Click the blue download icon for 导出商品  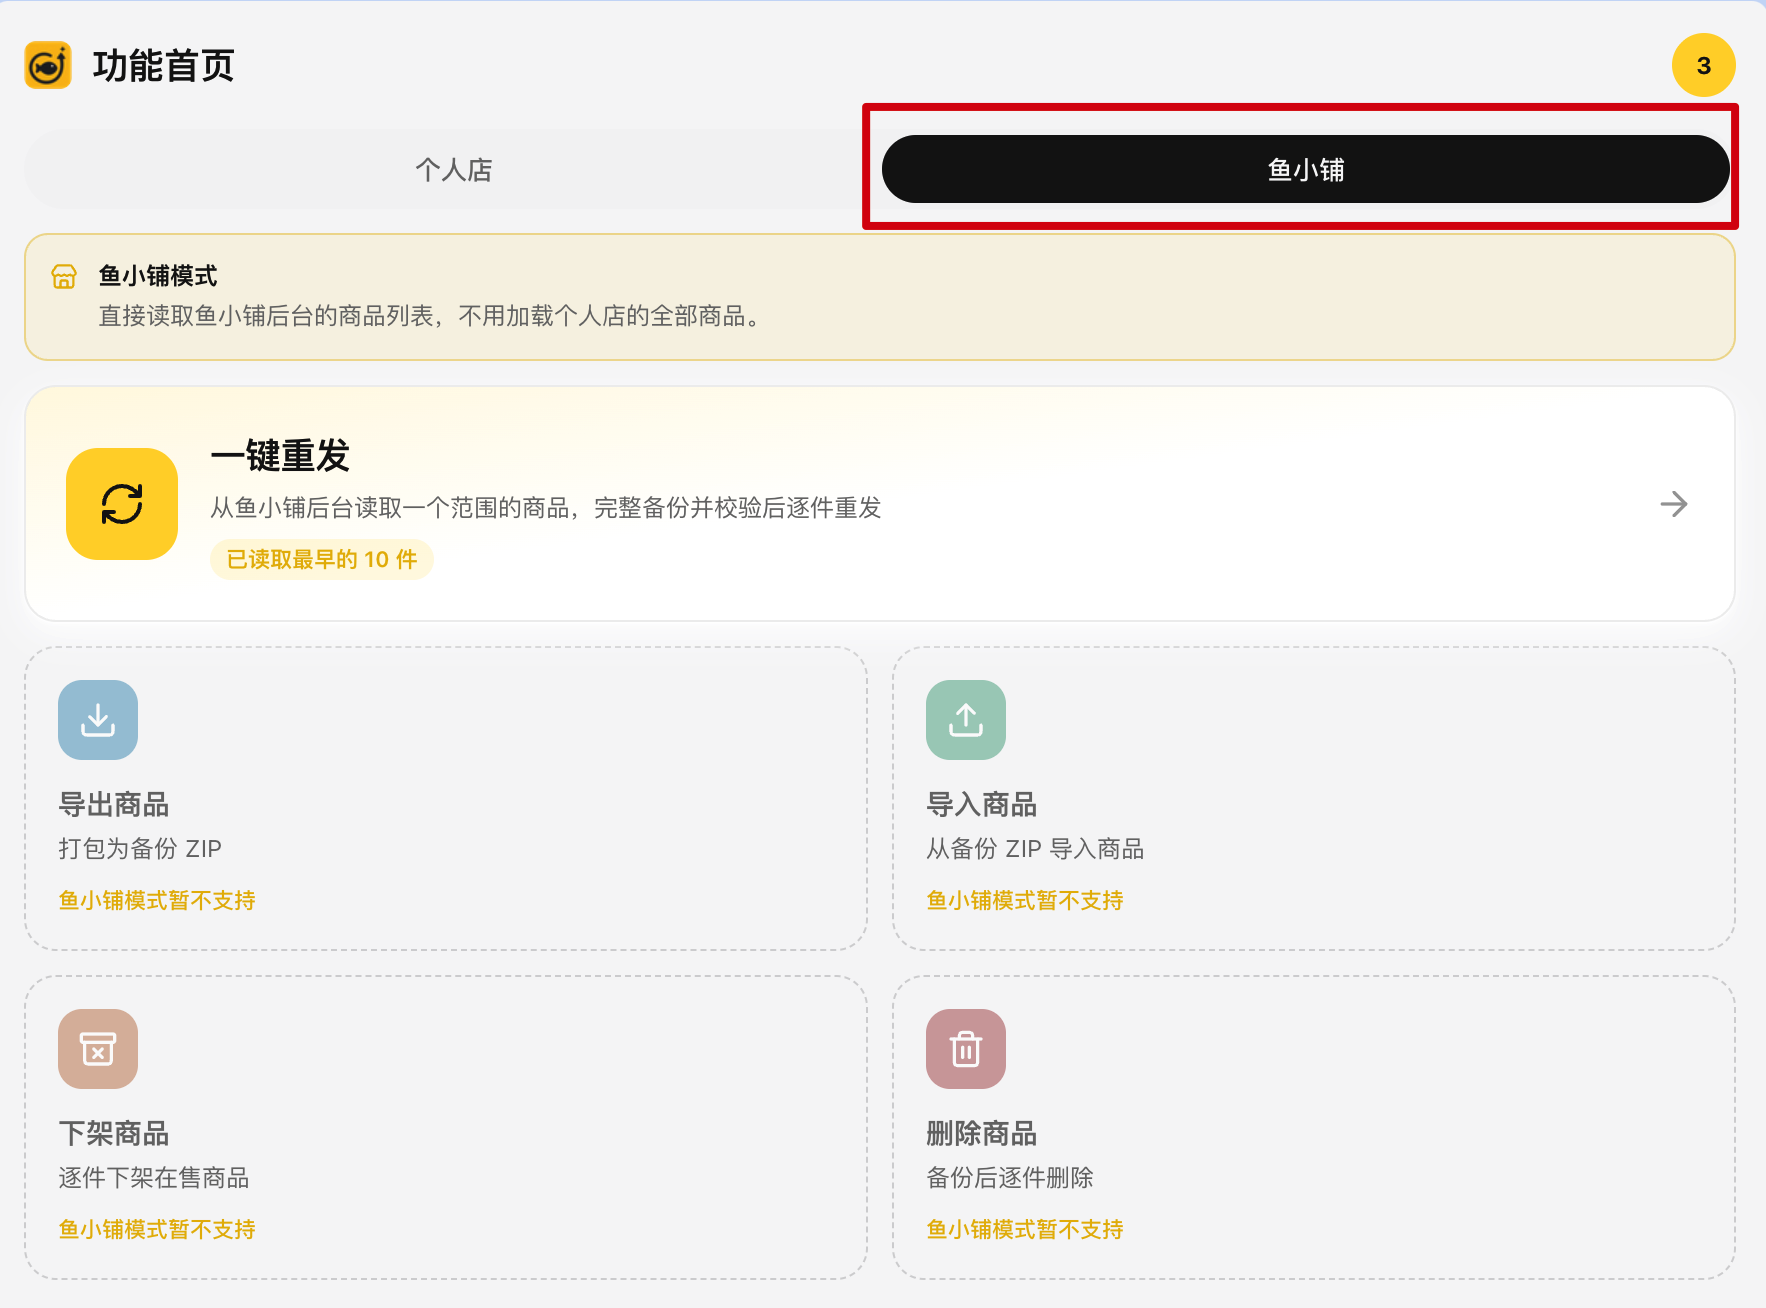click(x=98, y=720)
